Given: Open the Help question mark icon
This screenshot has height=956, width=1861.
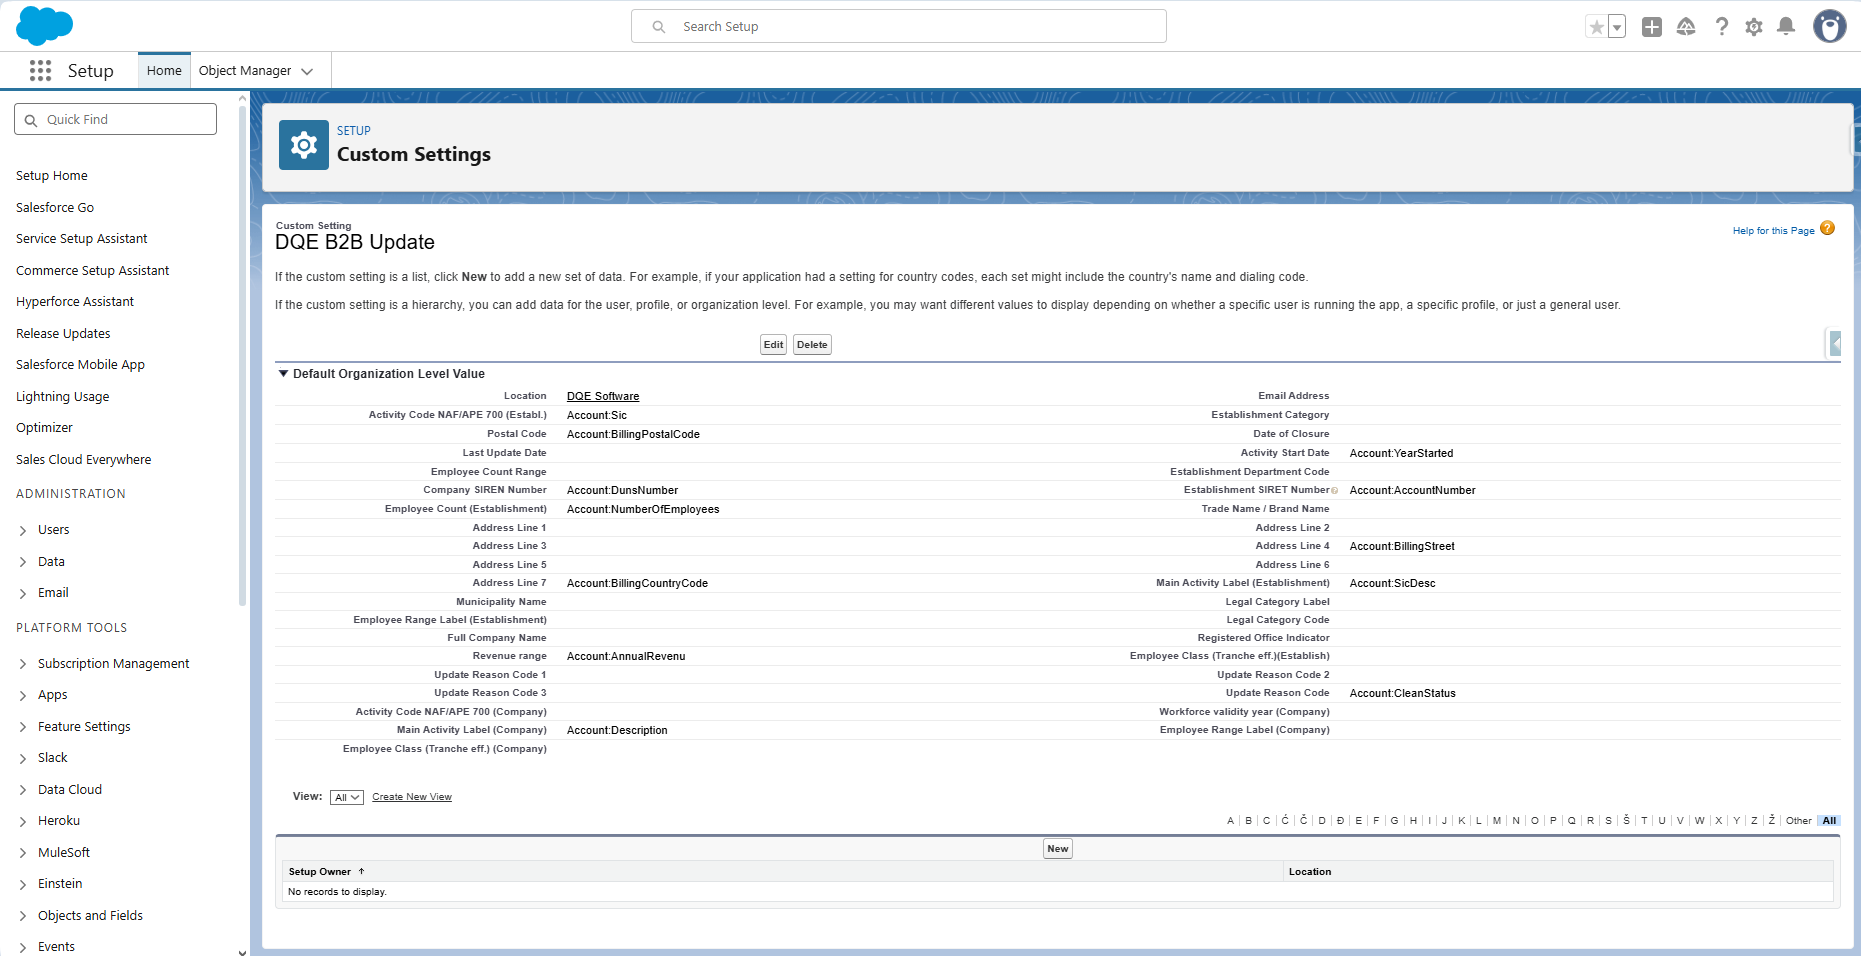Looking at the screenshot, I should click(x=1721, y=27).
